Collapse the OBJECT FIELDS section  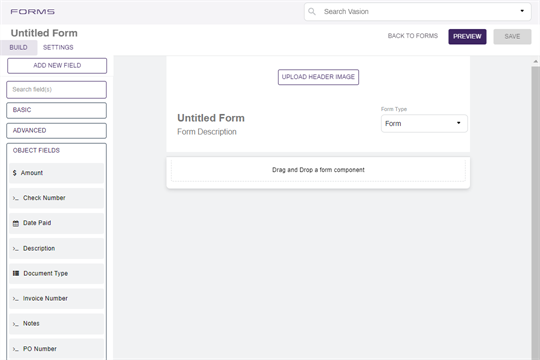[36, 151]
